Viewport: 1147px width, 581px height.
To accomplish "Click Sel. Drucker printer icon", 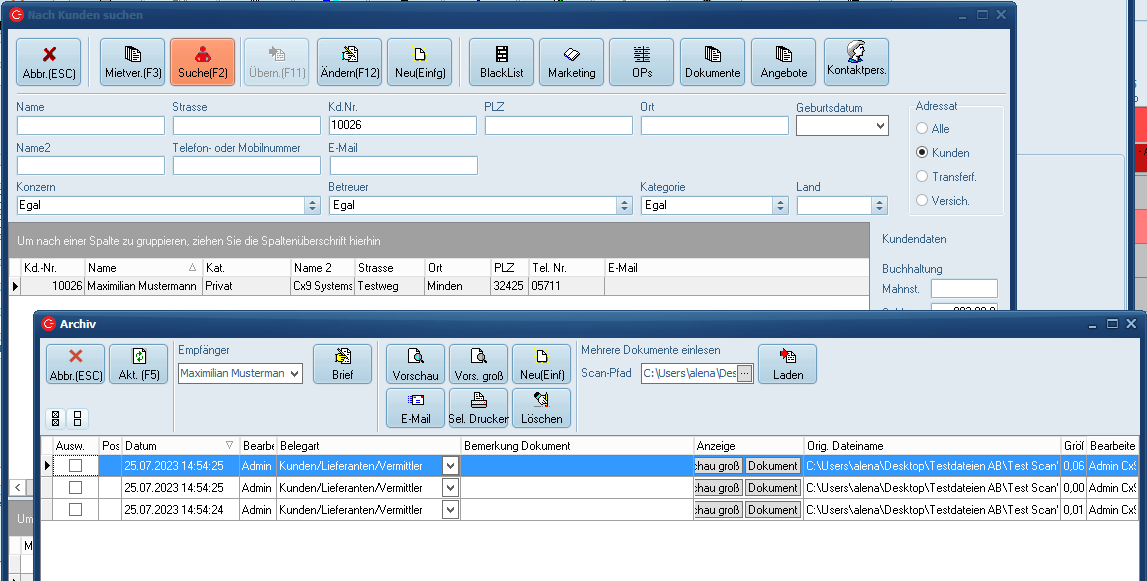I will click(478, 408).
